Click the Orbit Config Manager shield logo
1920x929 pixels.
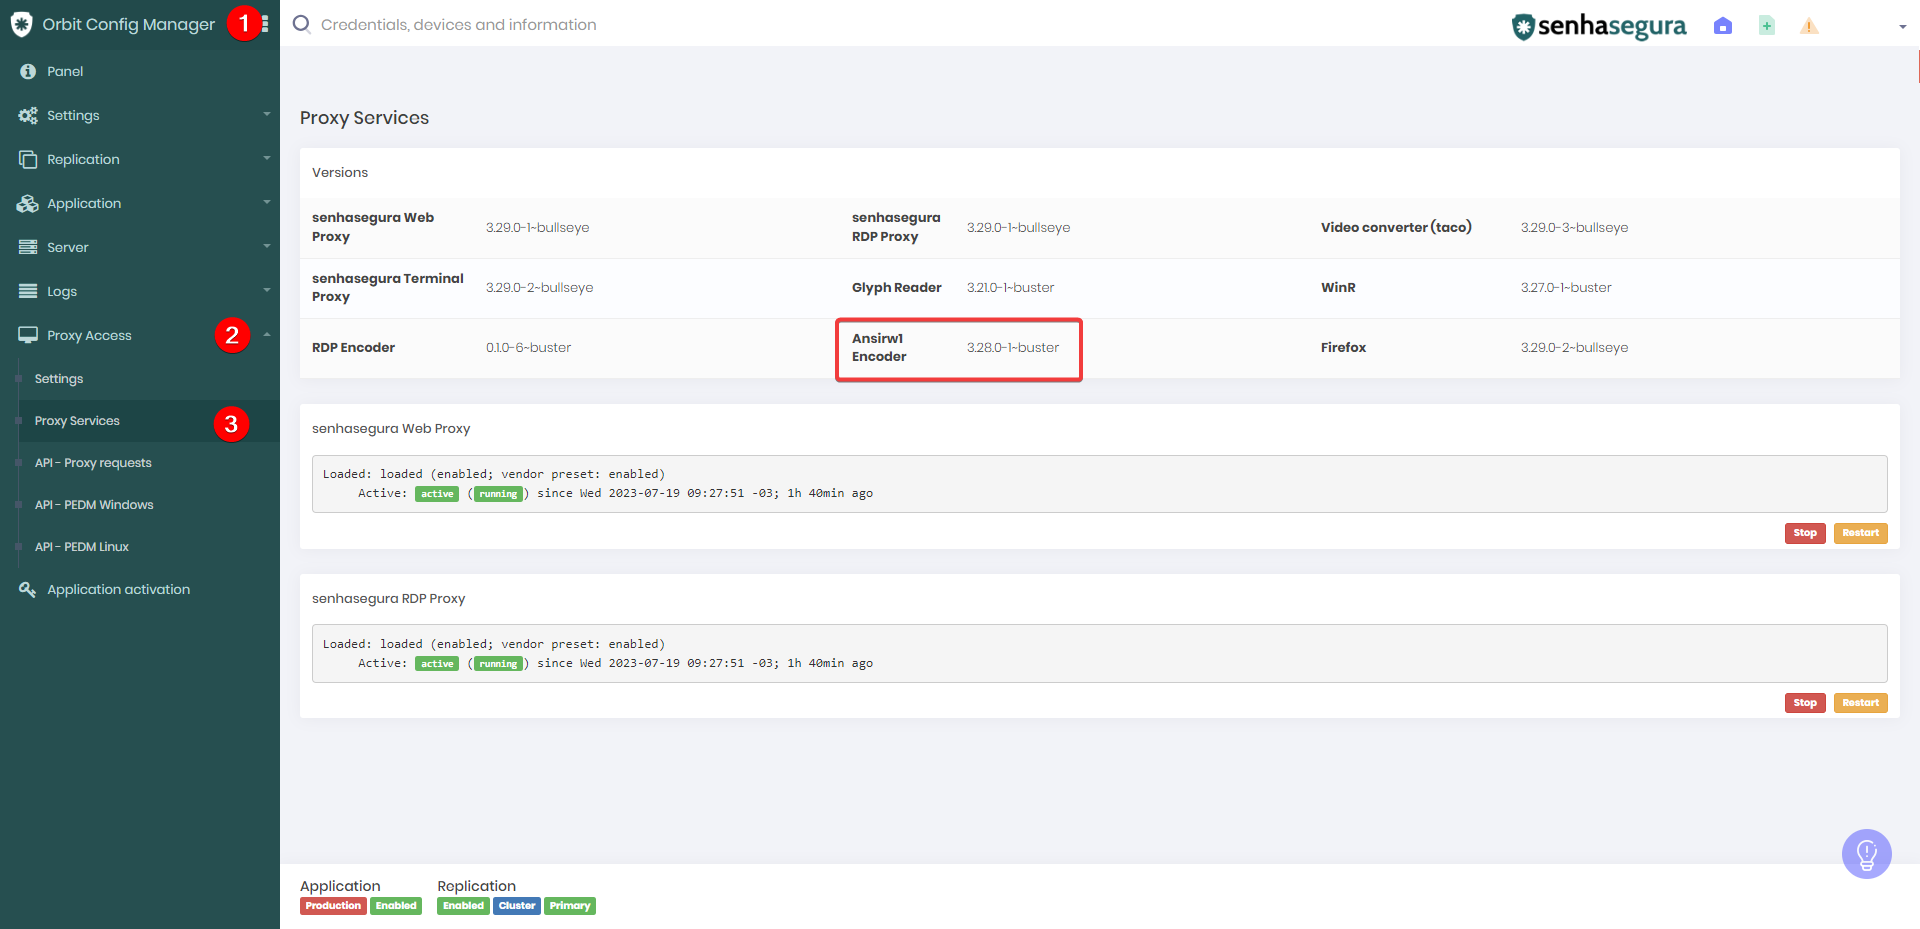tap(21, 24)
